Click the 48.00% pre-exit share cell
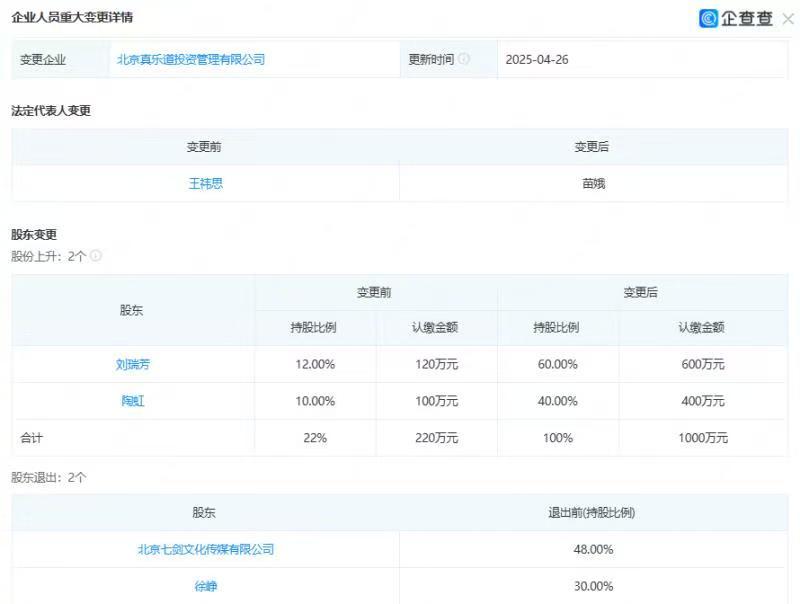This screenshot has height=604, width=800. pyautogui.click(x=594, y=549)
